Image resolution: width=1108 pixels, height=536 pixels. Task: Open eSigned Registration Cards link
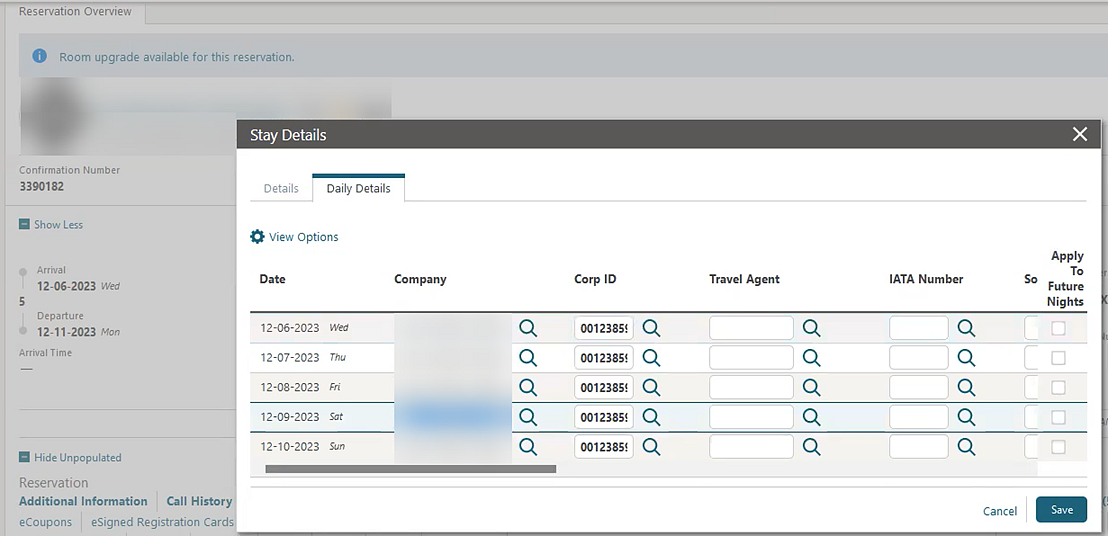(x=163, y=522)
